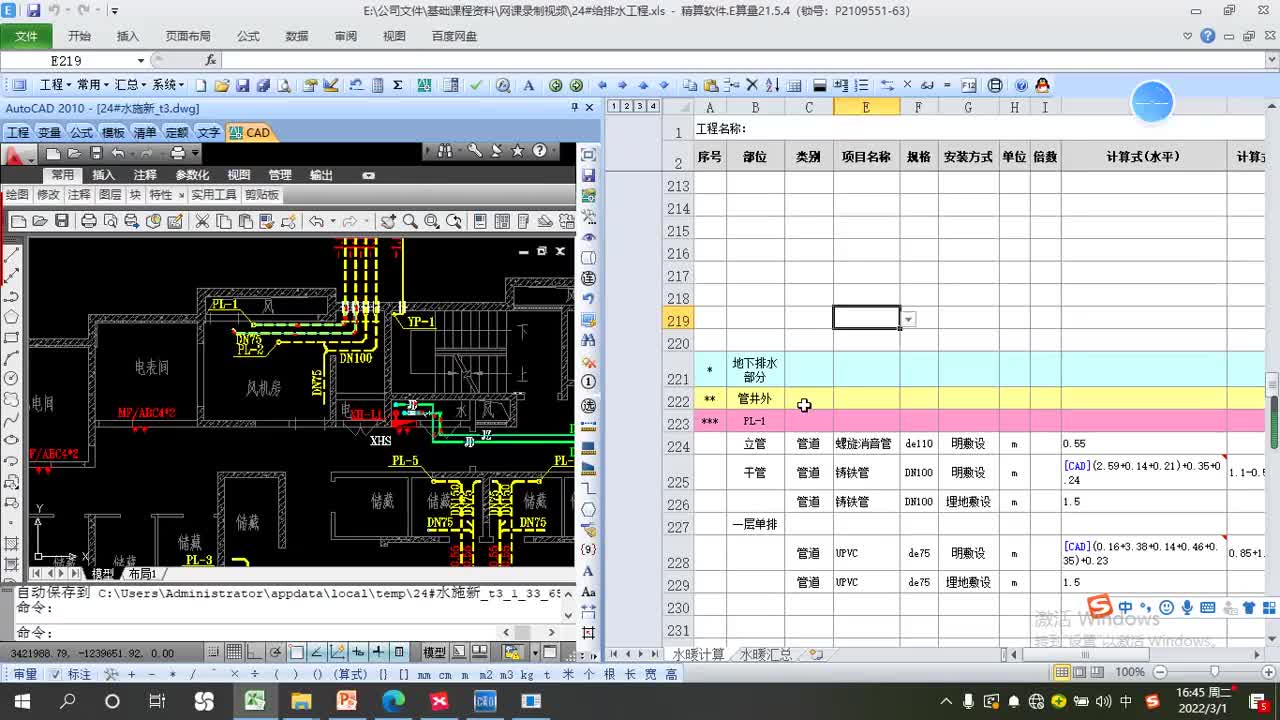1280x720 pixels.
Task: Click the zoom slider at 100%
Action: point(1214,672)
